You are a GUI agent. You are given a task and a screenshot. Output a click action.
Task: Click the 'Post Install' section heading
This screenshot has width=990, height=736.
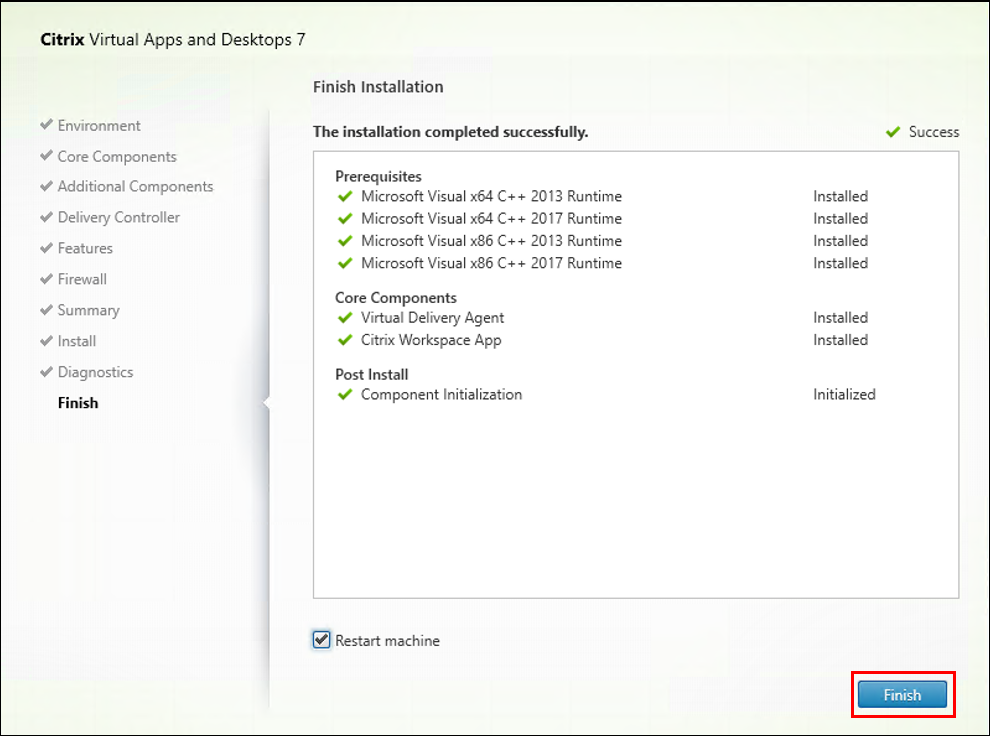(372, 374)
